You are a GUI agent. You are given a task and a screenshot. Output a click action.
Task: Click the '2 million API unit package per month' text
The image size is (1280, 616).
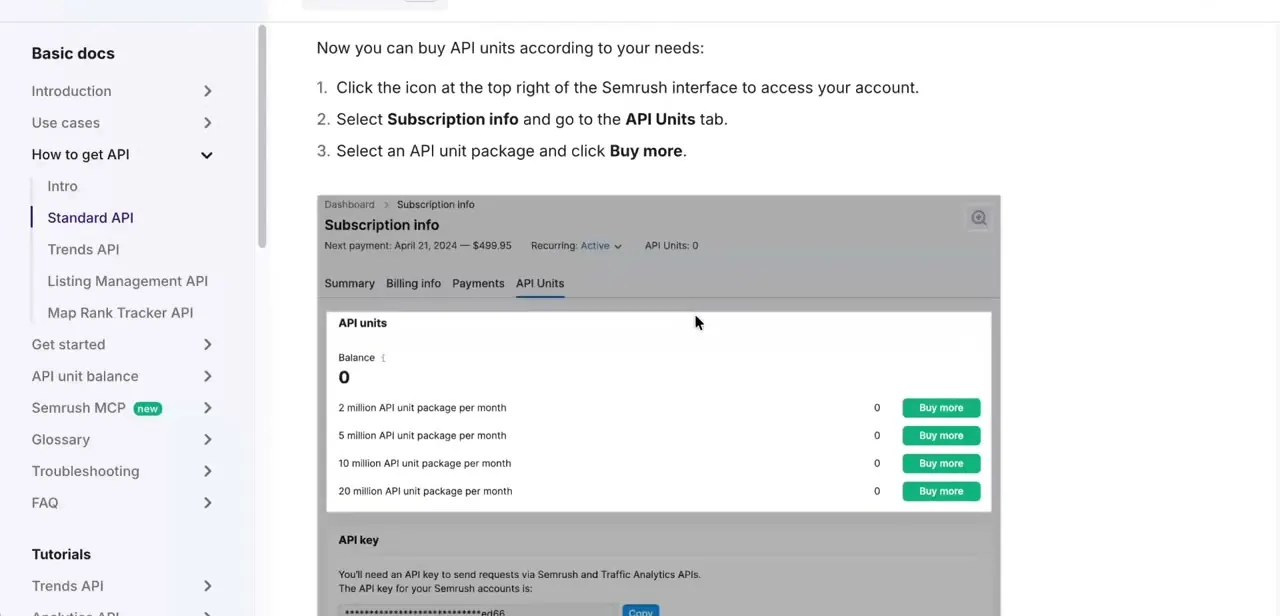click(x=422, y=408)
